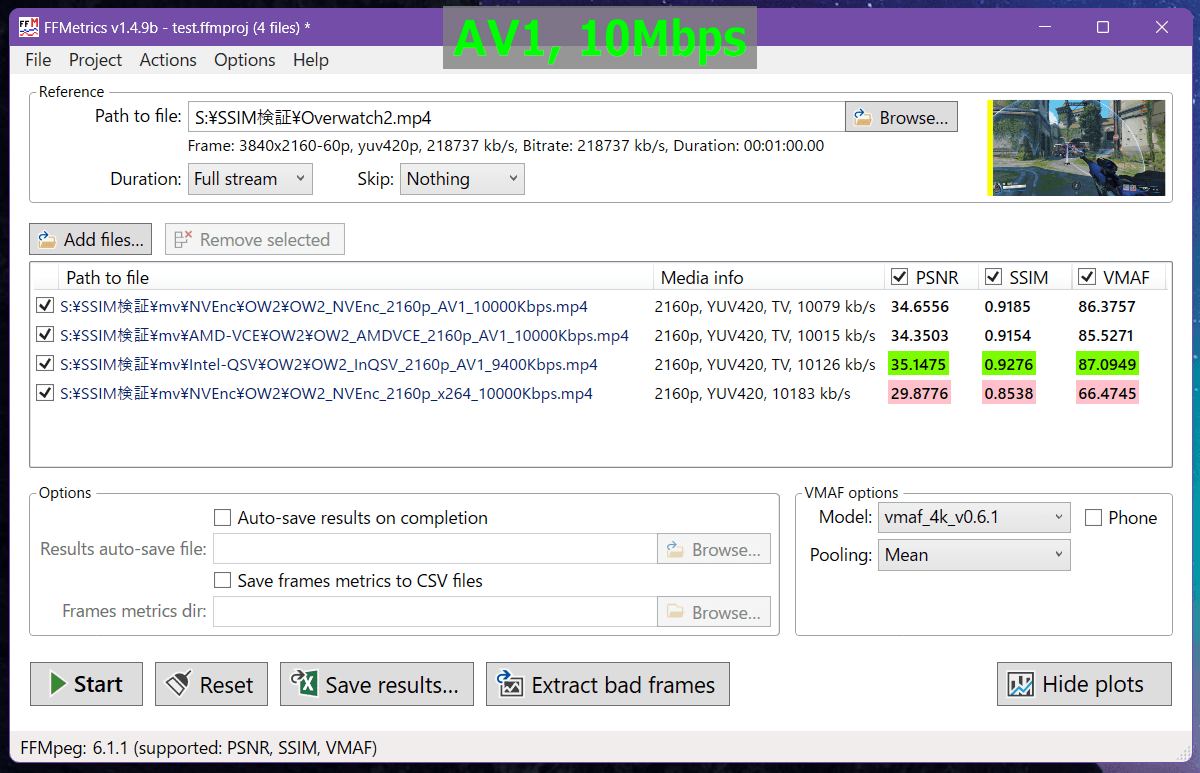
Task: Click folder icon on reference Browse button
Action: click(863, 118)
